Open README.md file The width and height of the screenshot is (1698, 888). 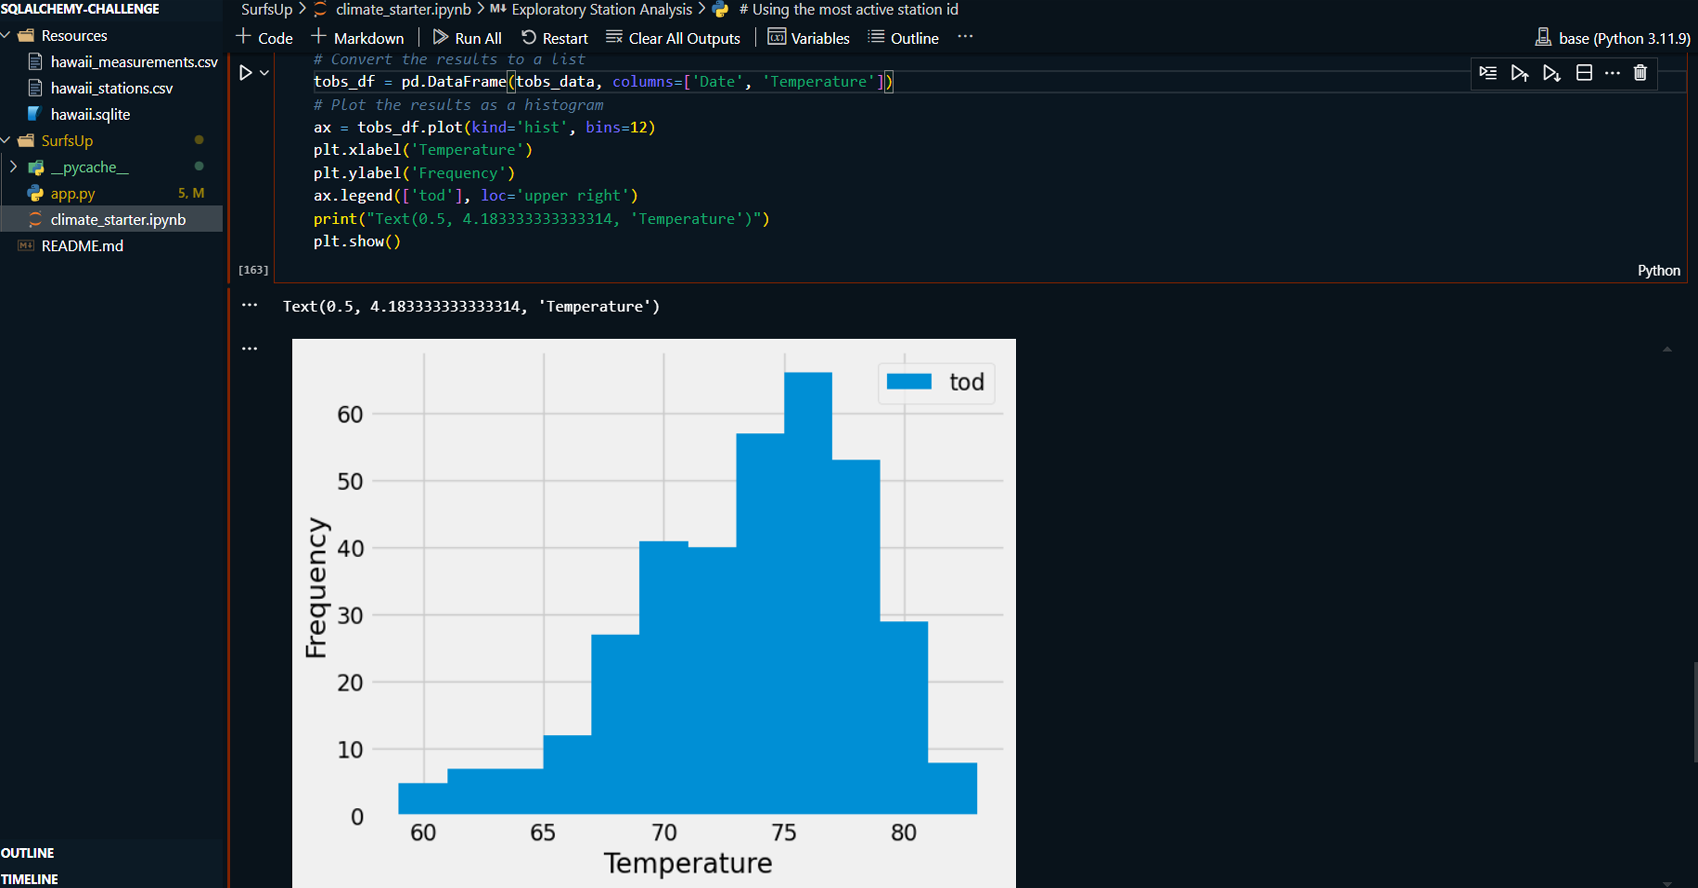click(x=82, y=246)
